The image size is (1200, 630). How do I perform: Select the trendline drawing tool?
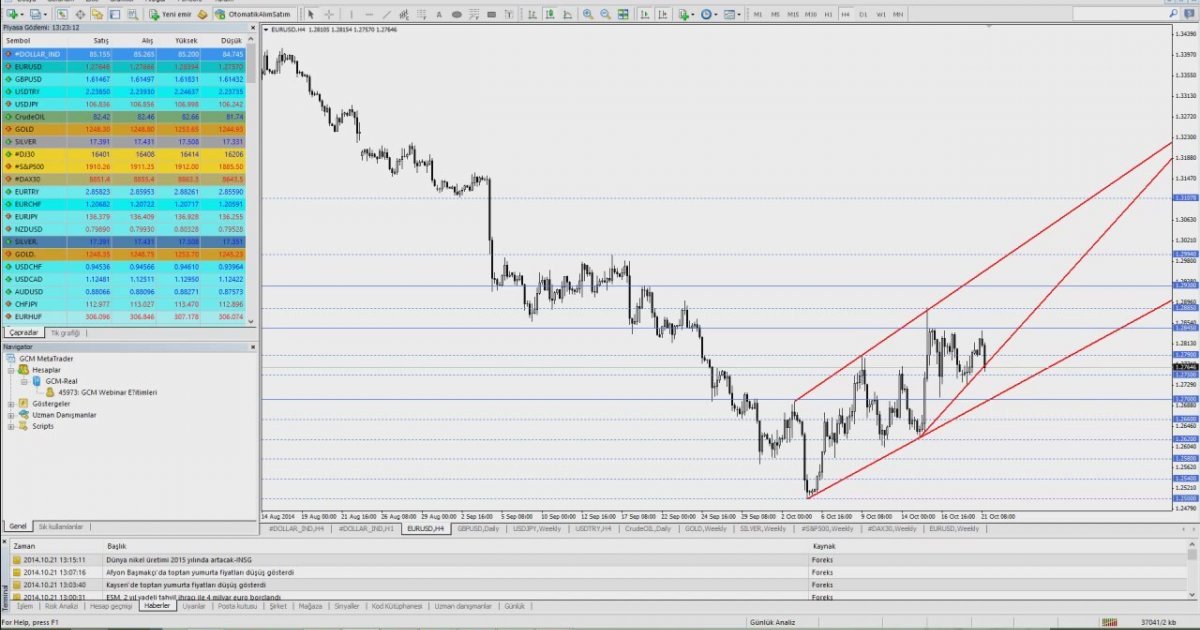388,15
